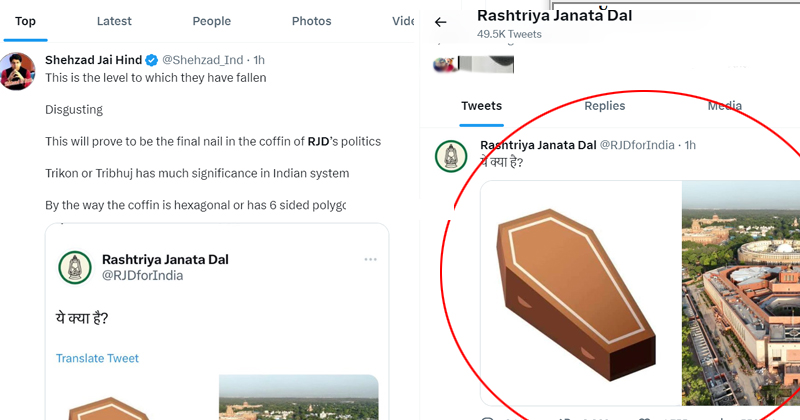Click the @RJDforIndia handle in right timeline
The image size is (800, 420).
tap(637, 145)
